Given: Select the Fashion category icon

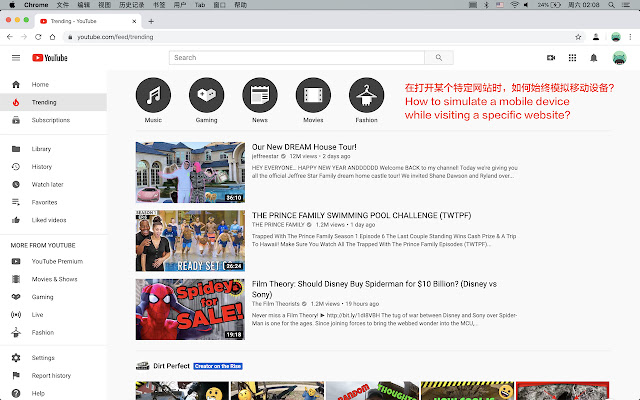Looking at the screenshot, I should pos(366,95).
